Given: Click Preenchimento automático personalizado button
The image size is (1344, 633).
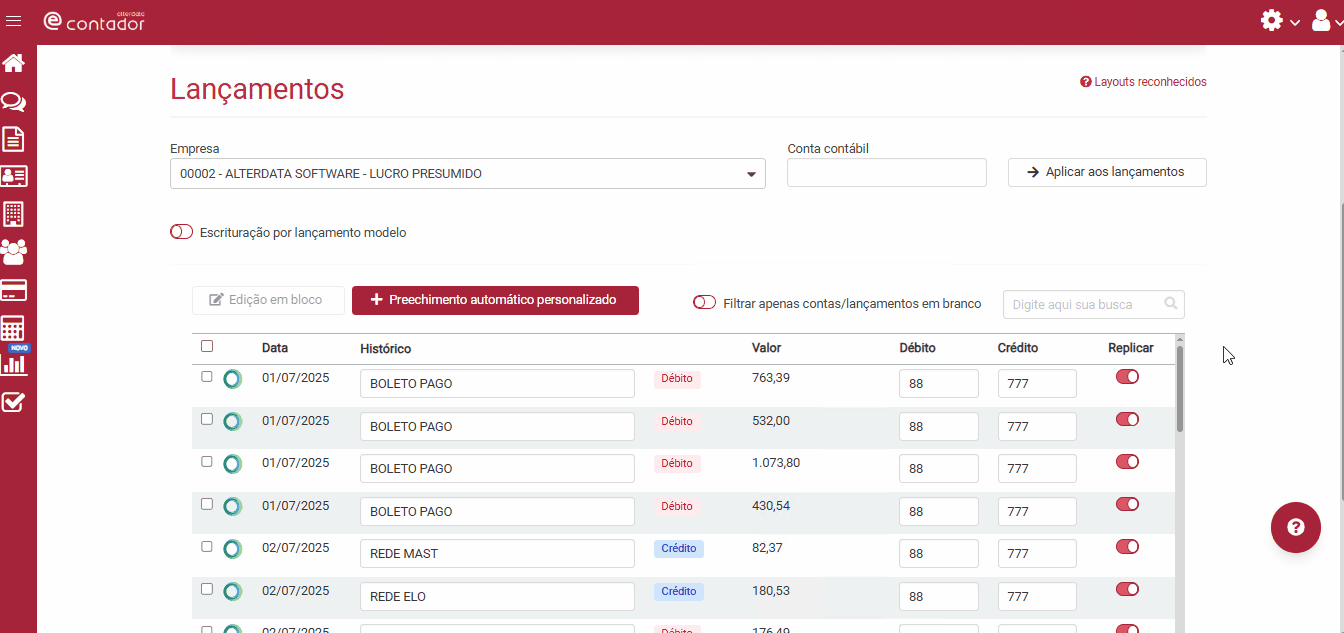Looking at the screenshot, I should [495, 300].
